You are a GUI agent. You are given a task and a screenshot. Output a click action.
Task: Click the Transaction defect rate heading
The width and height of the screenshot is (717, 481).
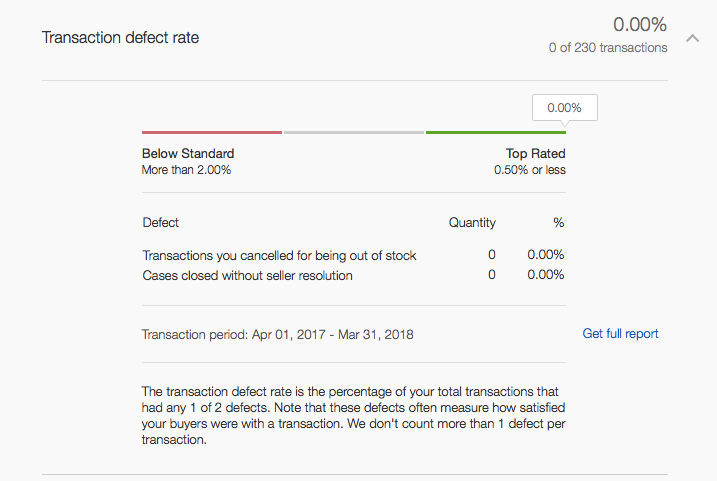click(120, 38)
